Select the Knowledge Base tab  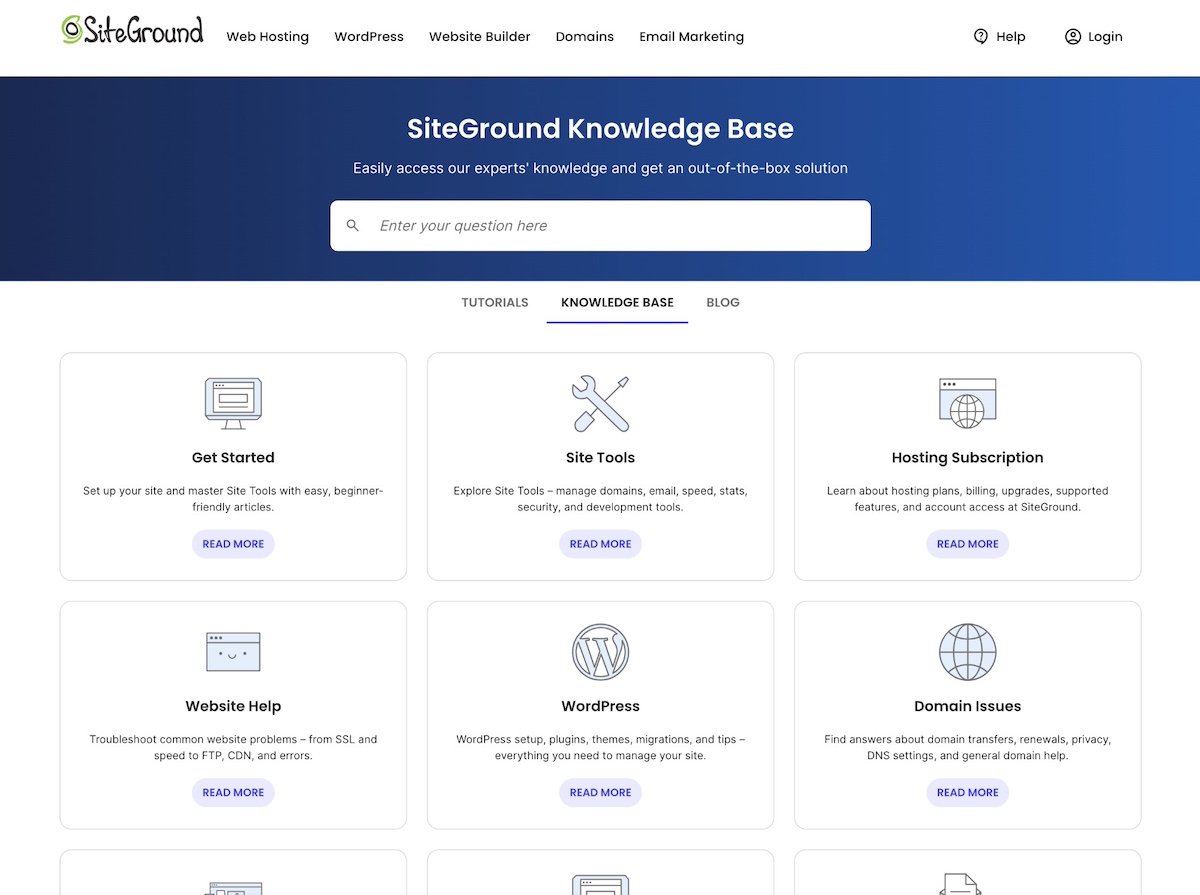tap(617, 302)
